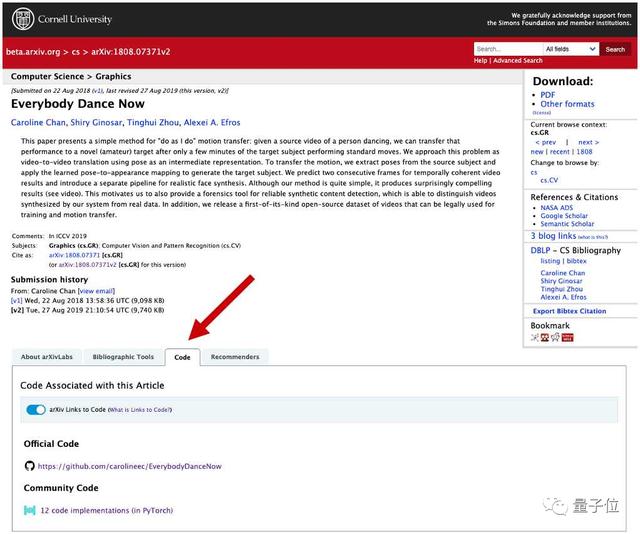Screen dimensions: 640x534
Task: Open the NASA ADS citations link
Action: [x=557, y=207]
